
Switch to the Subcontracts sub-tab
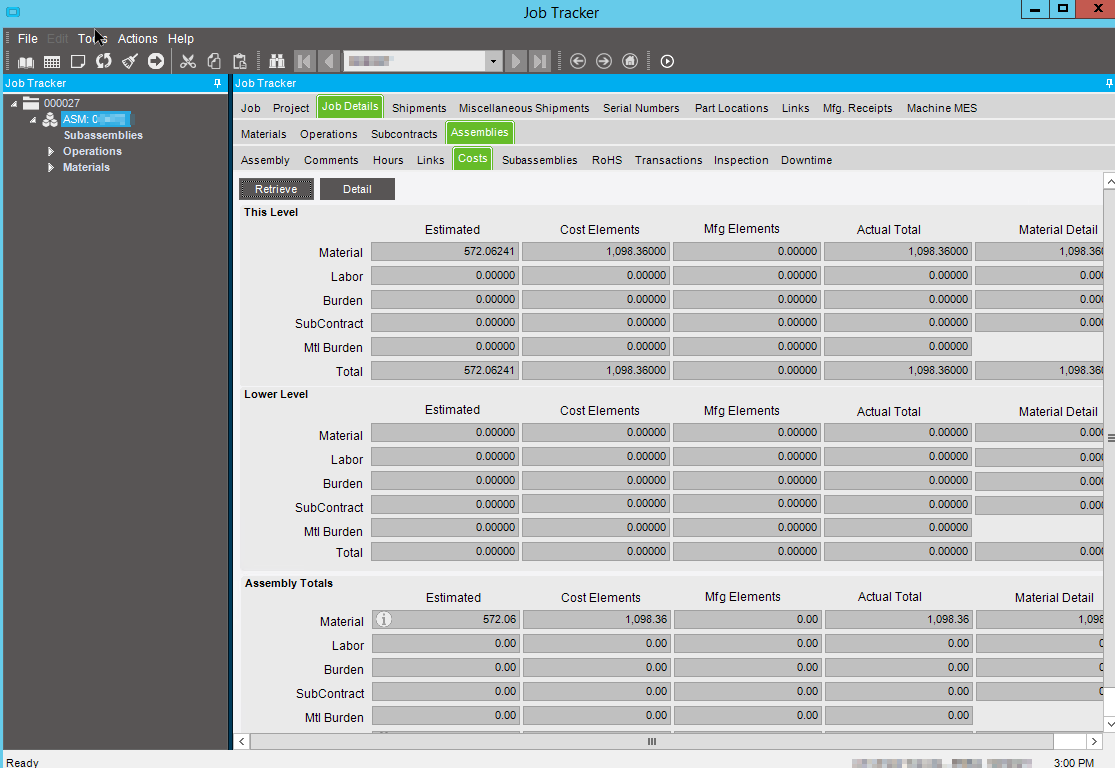(404, 134)
